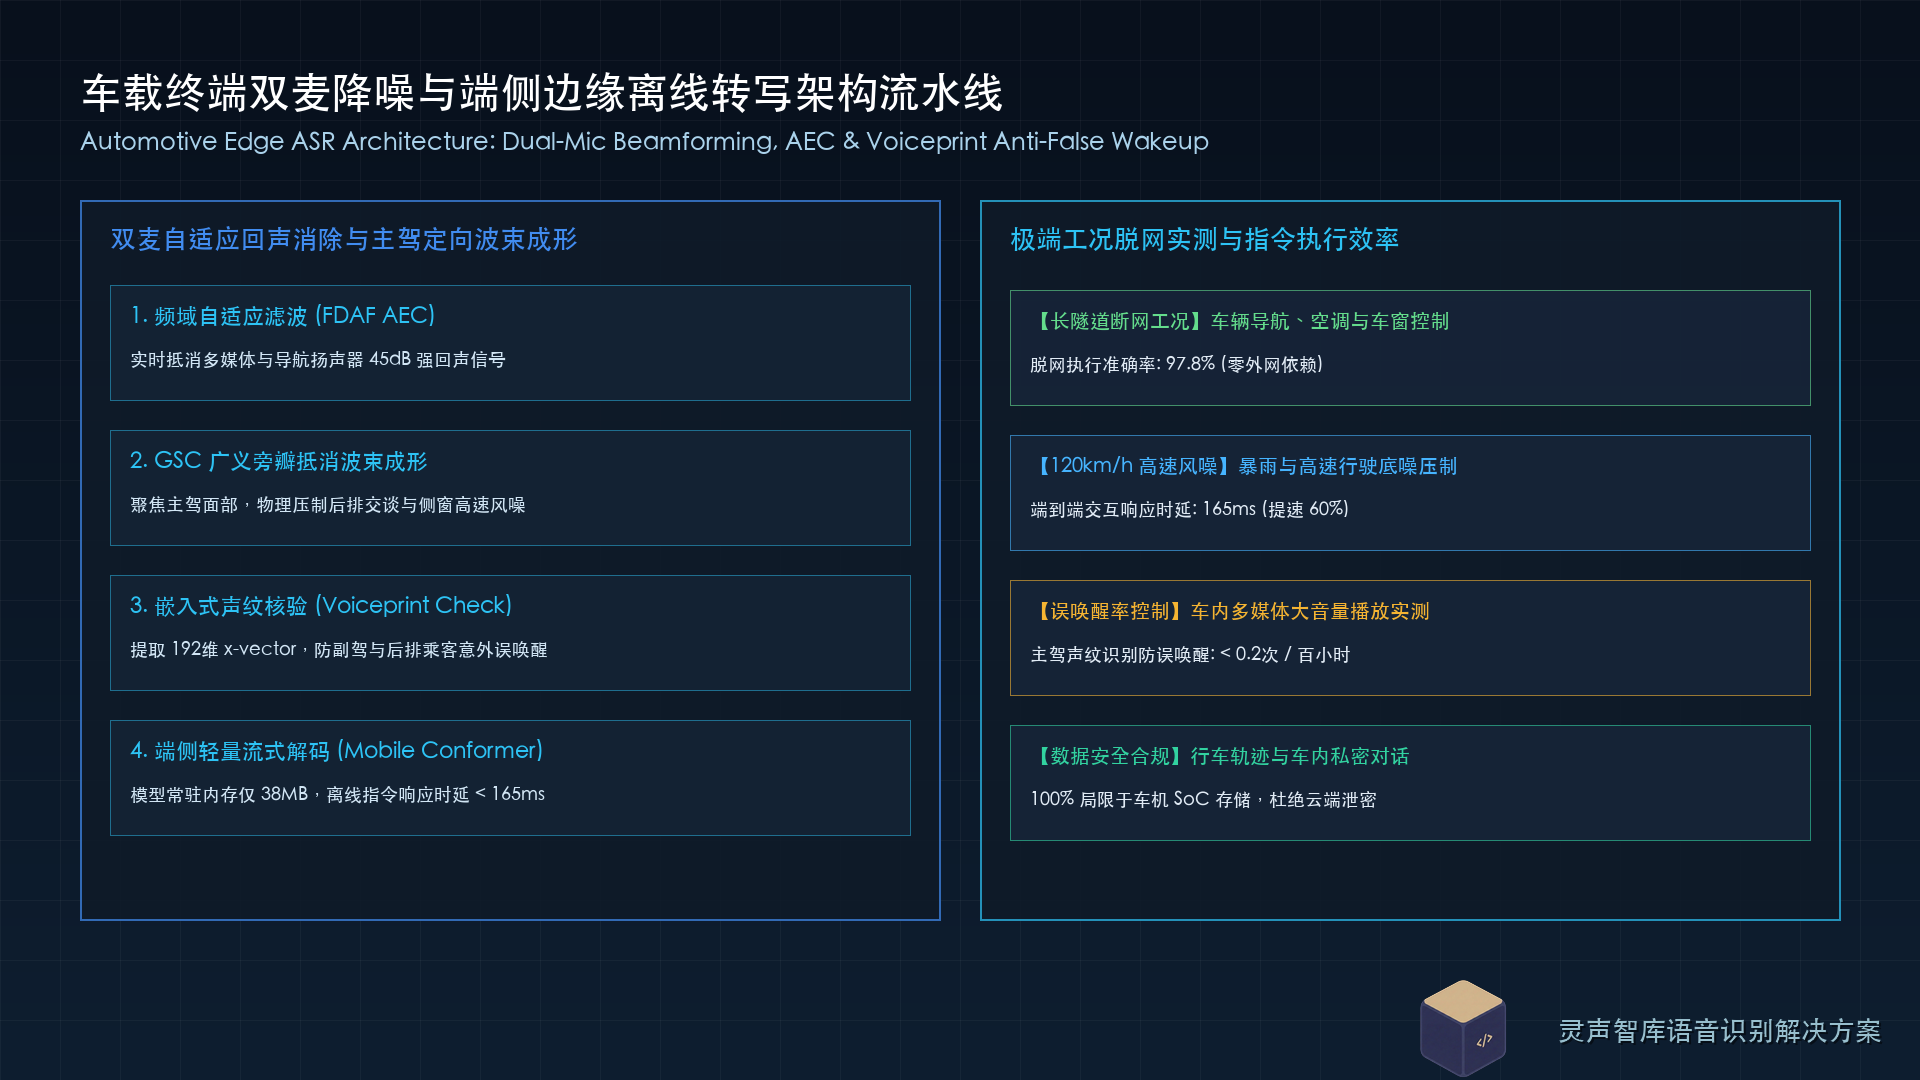Image resolution: width=1920 pixels, height=1080 pixels.
Task: Click the footer brand text 灵声智库语音识别解决方案
Action: (x=1720, y=1031)
